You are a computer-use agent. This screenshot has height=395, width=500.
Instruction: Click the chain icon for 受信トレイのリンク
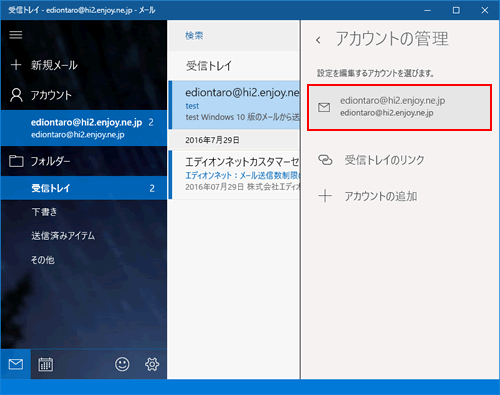[x=325, y=160]
